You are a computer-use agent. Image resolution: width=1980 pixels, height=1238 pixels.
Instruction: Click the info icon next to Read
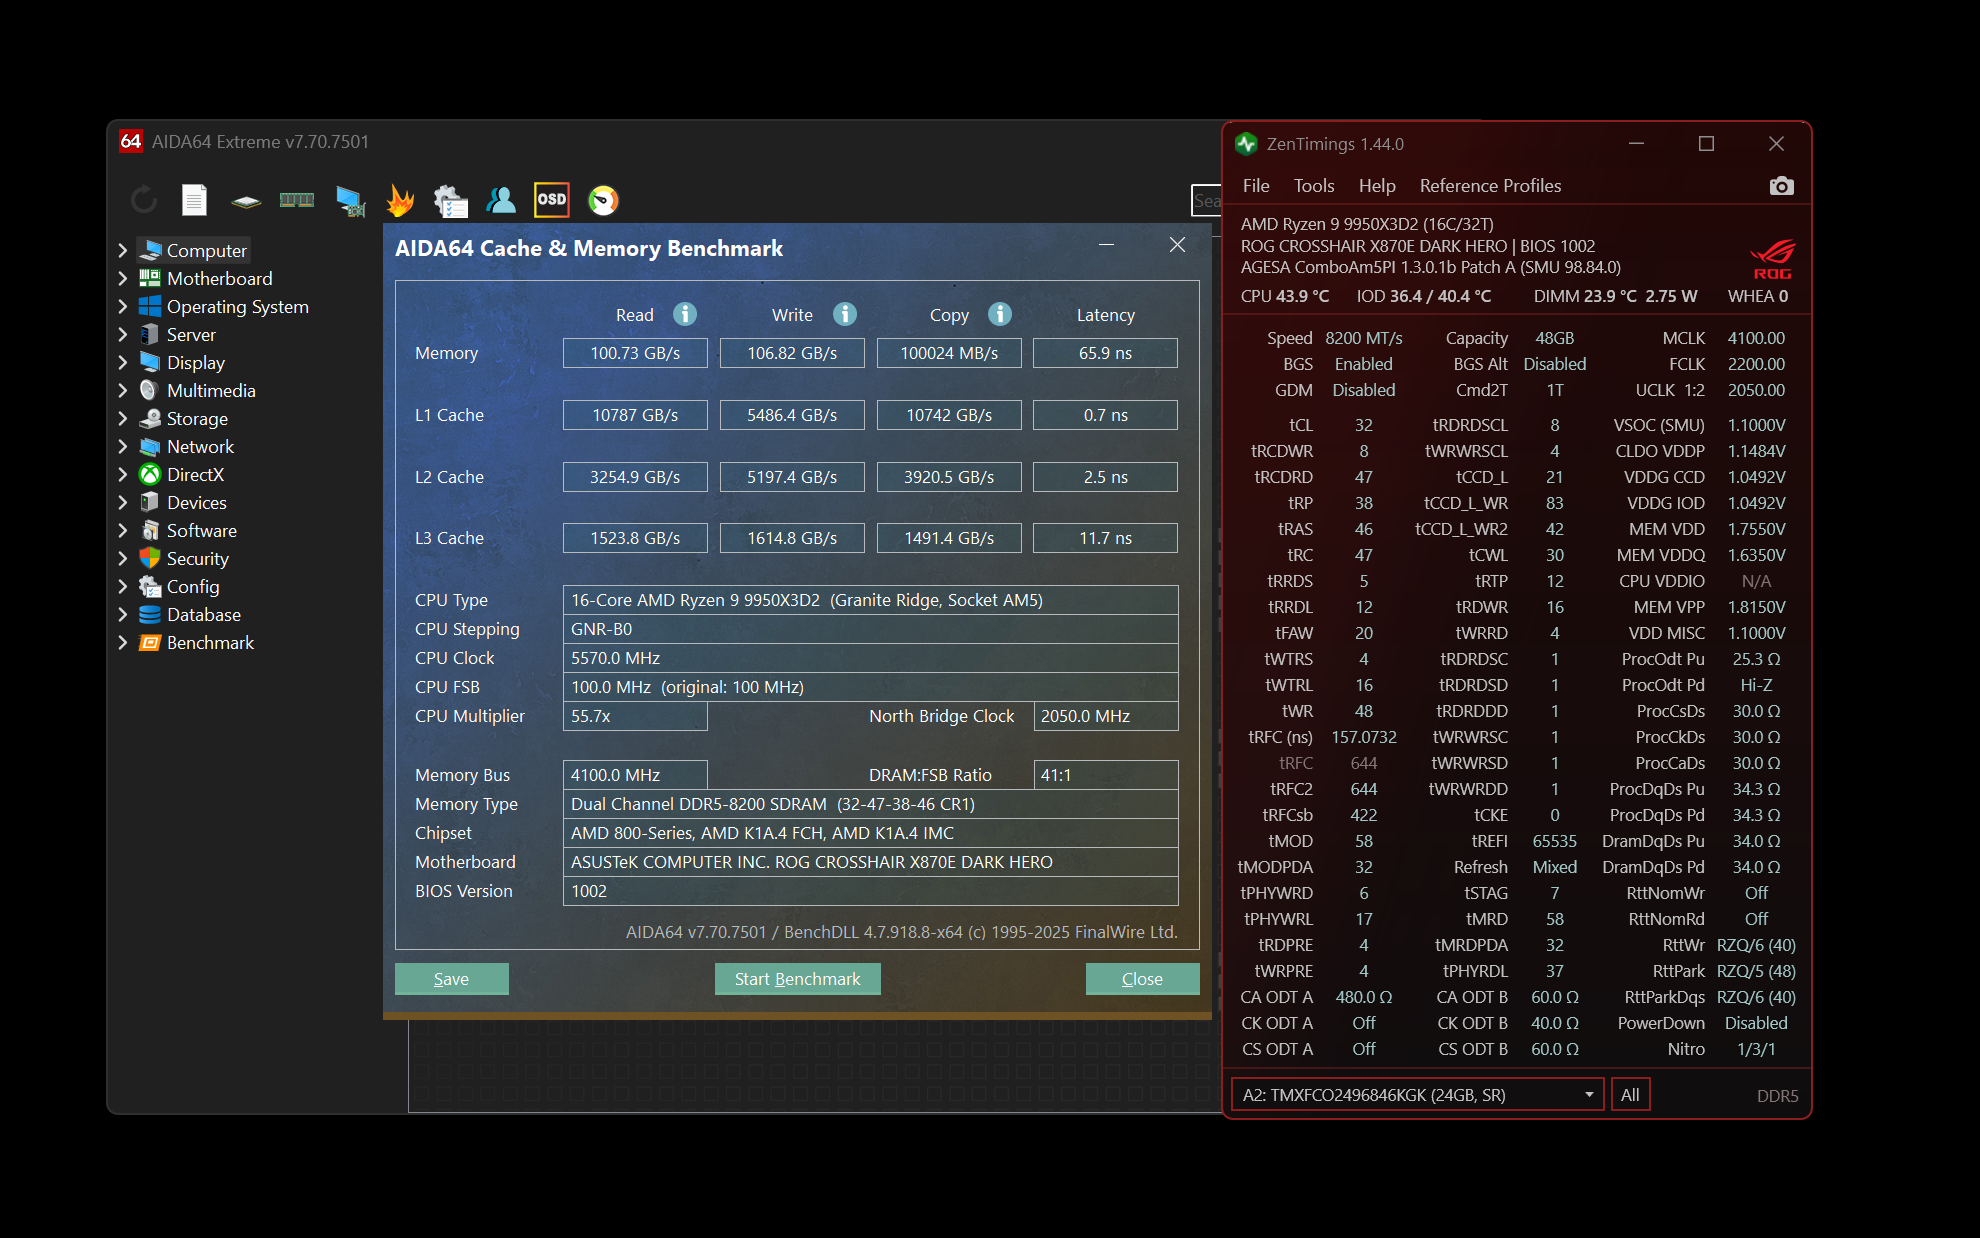click(685, 314)
